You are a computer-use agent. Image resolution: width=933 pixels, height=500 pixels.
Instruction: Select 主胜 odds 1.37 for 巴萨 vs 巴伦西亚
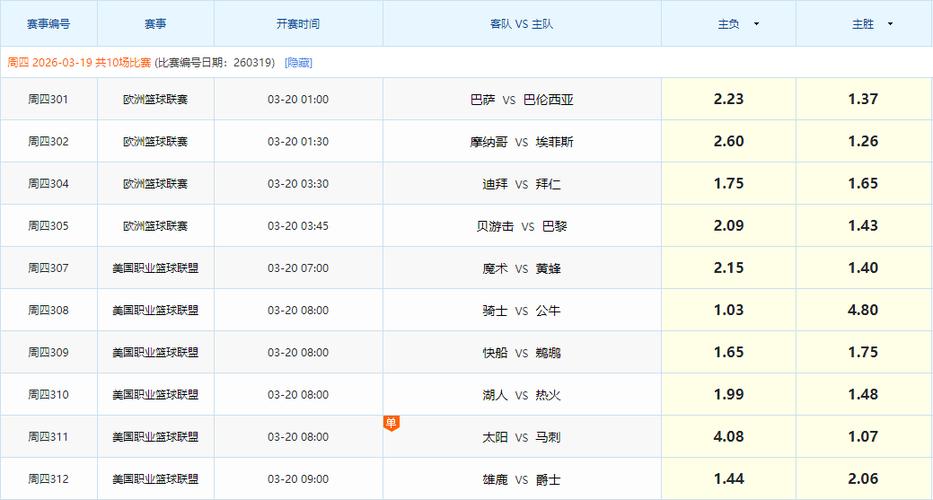(x=864, y=99)
